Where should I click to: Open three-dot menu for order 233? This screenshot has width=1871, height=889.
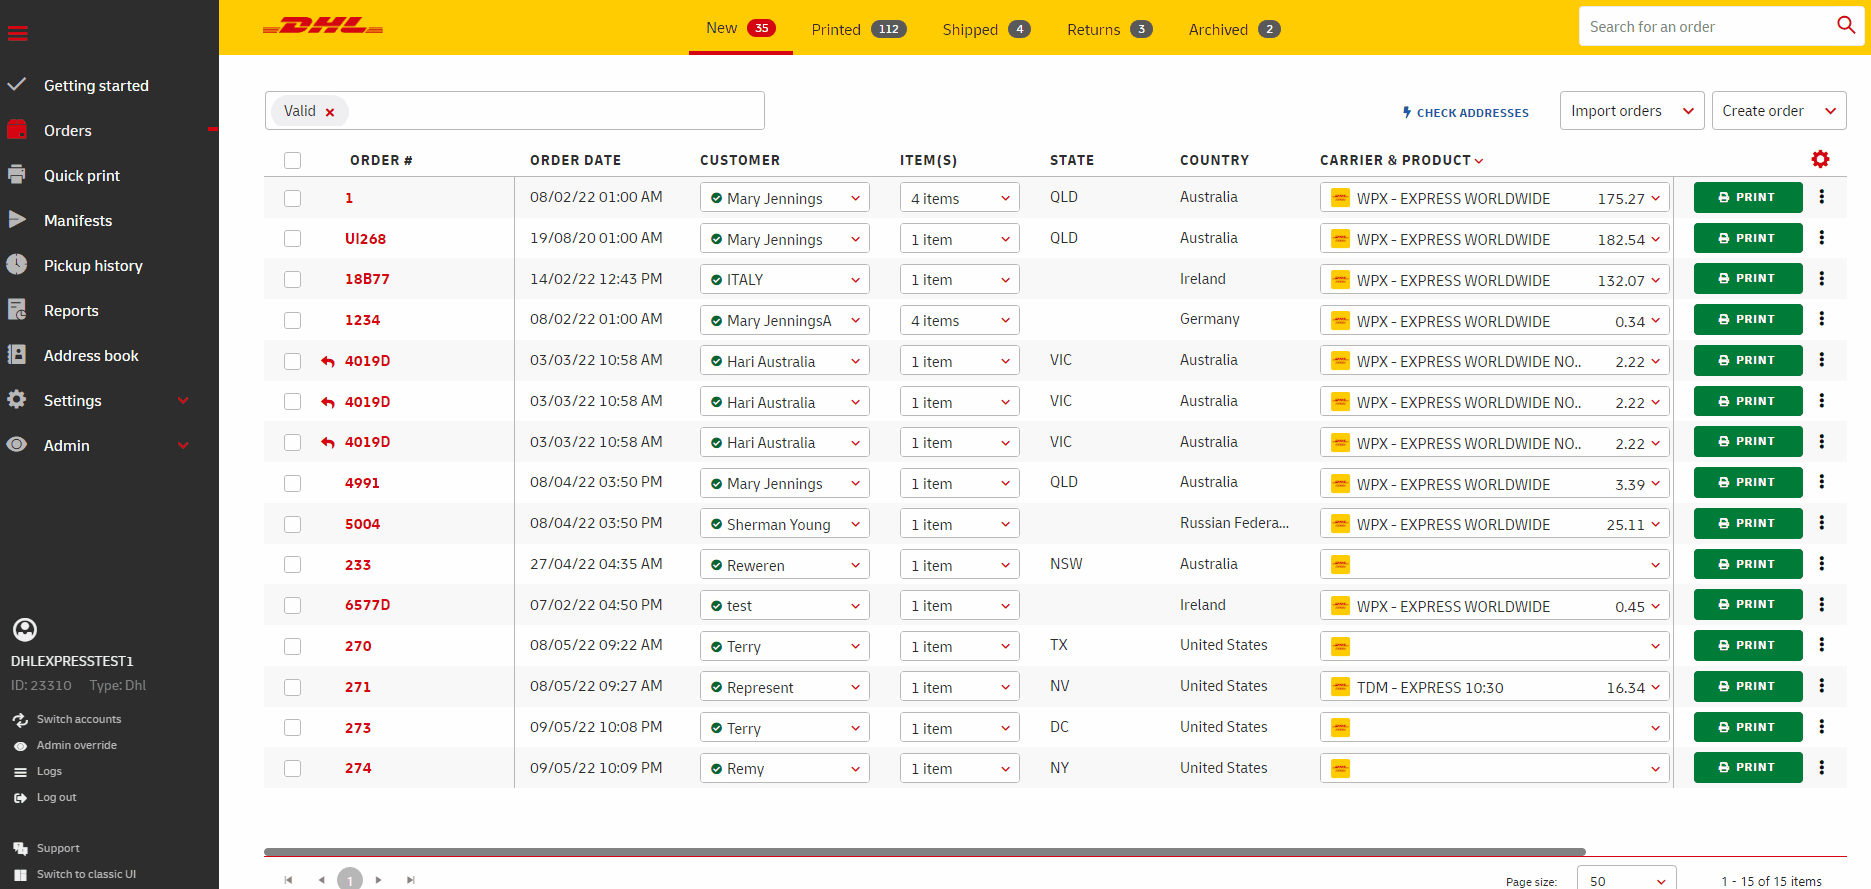(x=1821, y=564)
